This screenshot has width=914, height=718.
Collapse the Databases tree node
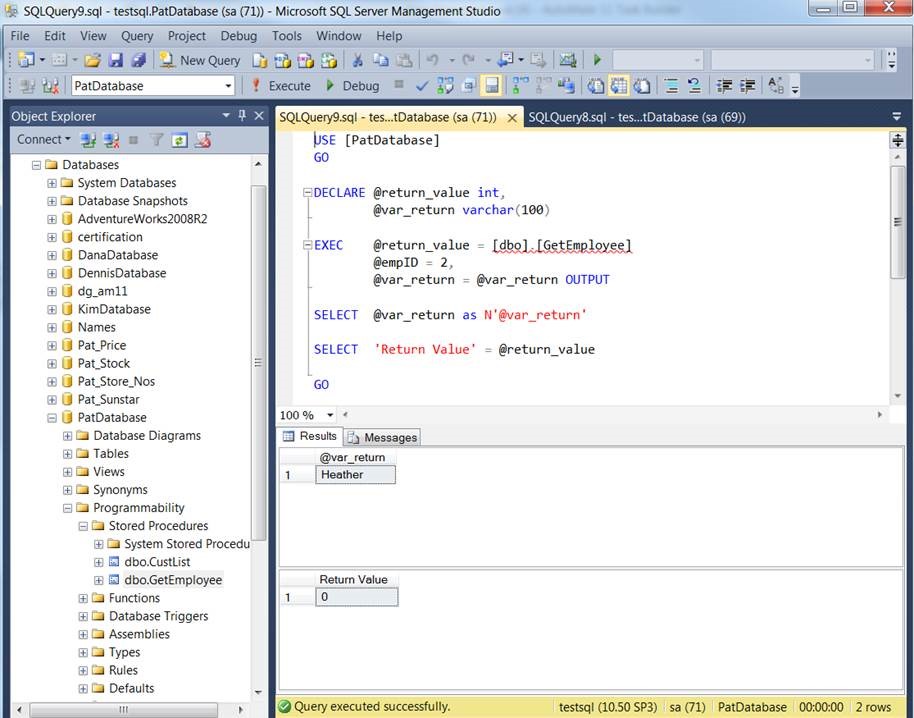coord(37,165)
